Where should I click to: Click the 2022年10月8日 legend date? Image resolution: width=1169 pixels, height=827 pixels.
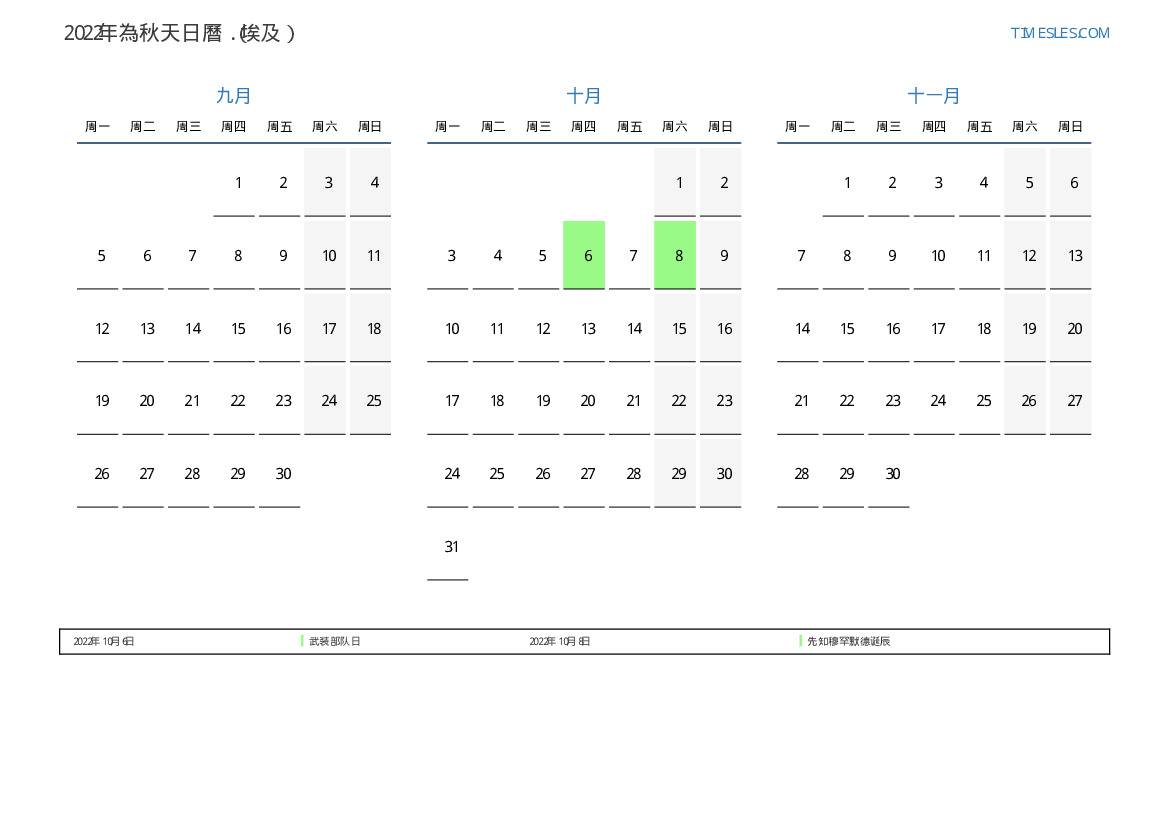coord(559,641)
